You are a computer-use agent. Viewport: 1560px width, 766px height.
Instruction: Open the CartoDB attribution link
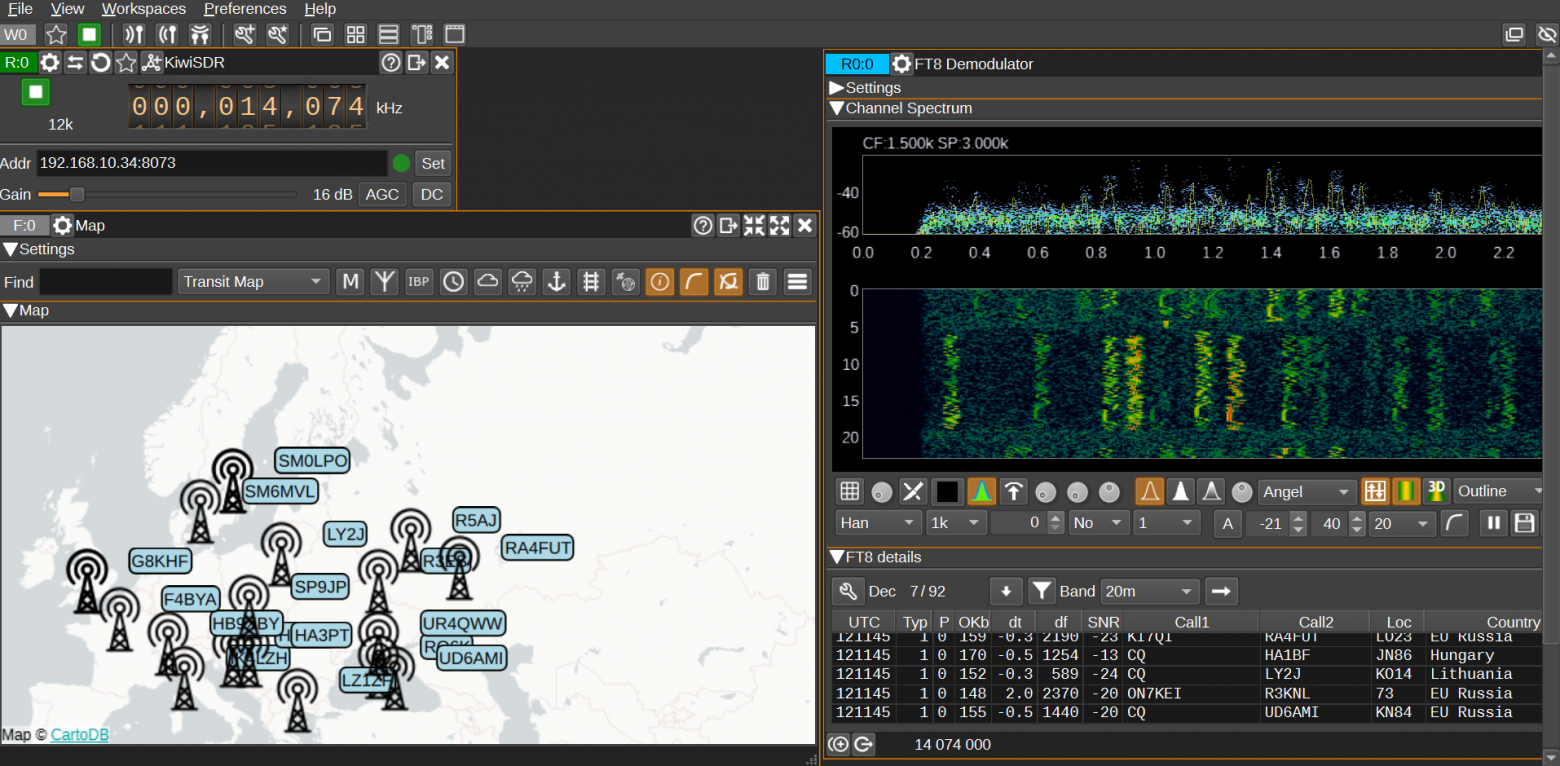tap(79, 734)
